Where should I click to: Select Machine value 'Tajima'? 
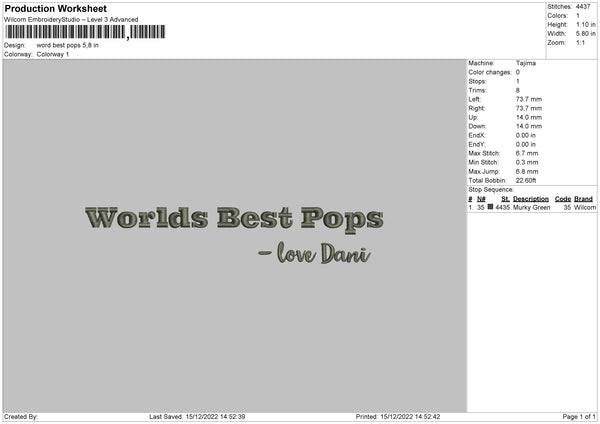tap(526, 63)
